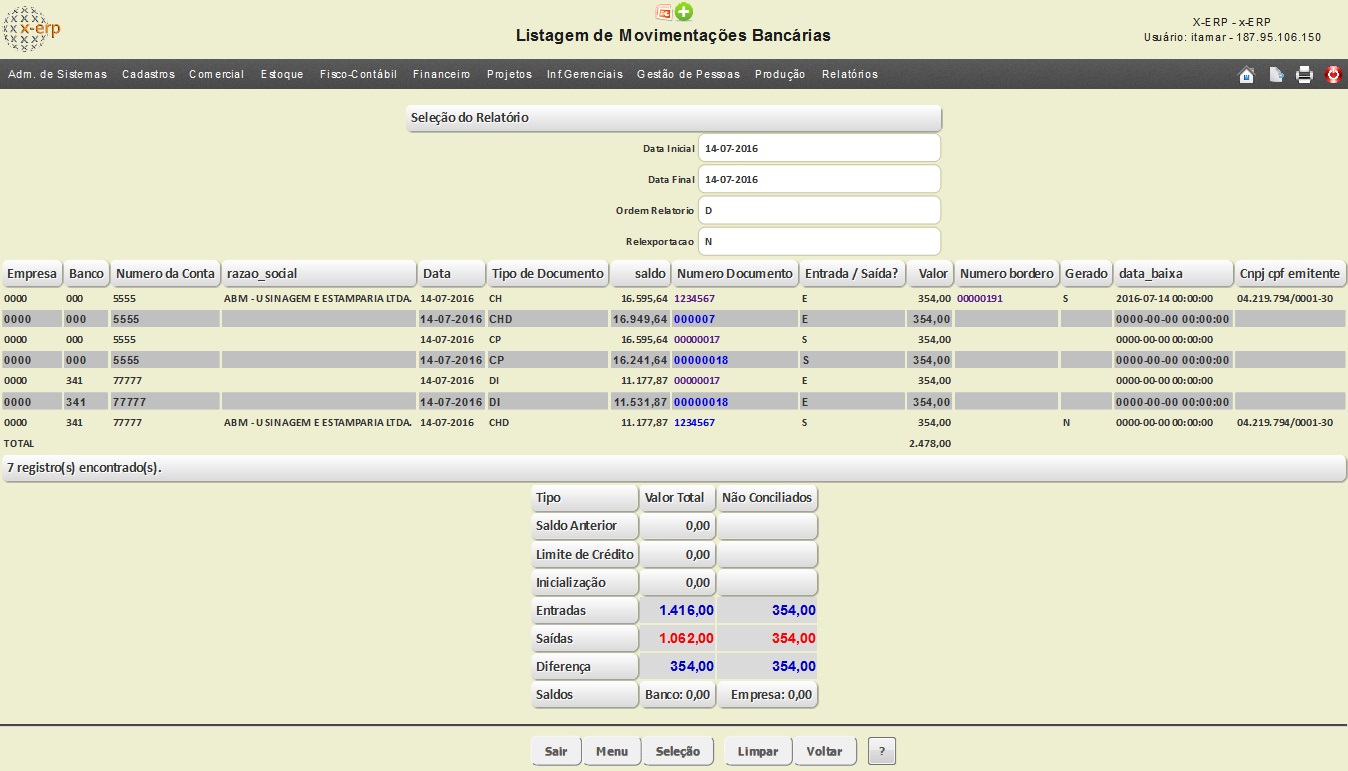Sort by the Gerado column header
The width and height of the screenshot is (1348, 771).
coord(1086,273)
